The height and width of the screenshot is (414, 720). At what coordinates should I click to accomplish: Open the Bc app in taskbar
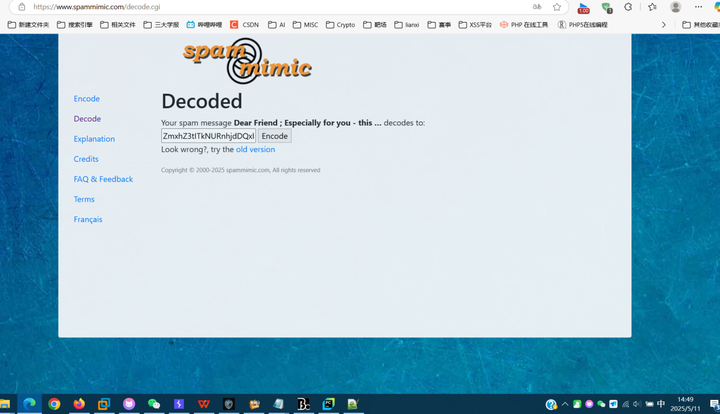pos(304,404)
